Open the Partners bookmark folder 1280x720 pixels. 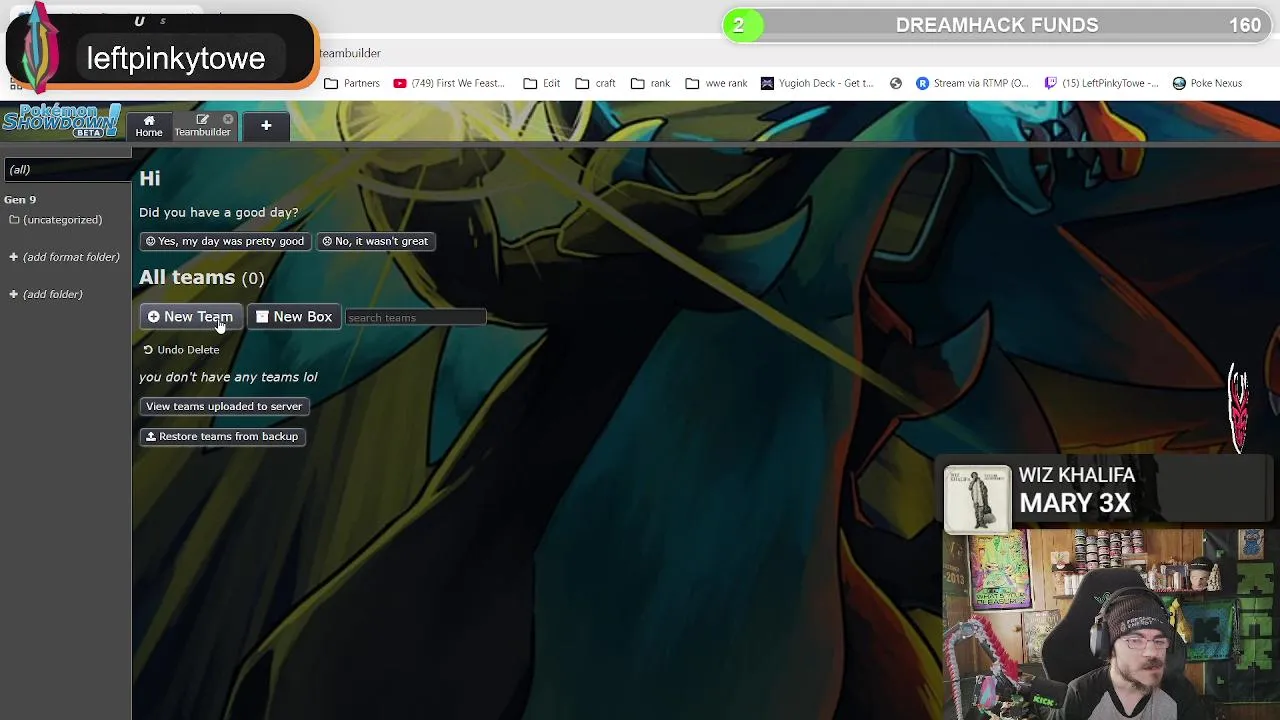click(x=352, y=83)
